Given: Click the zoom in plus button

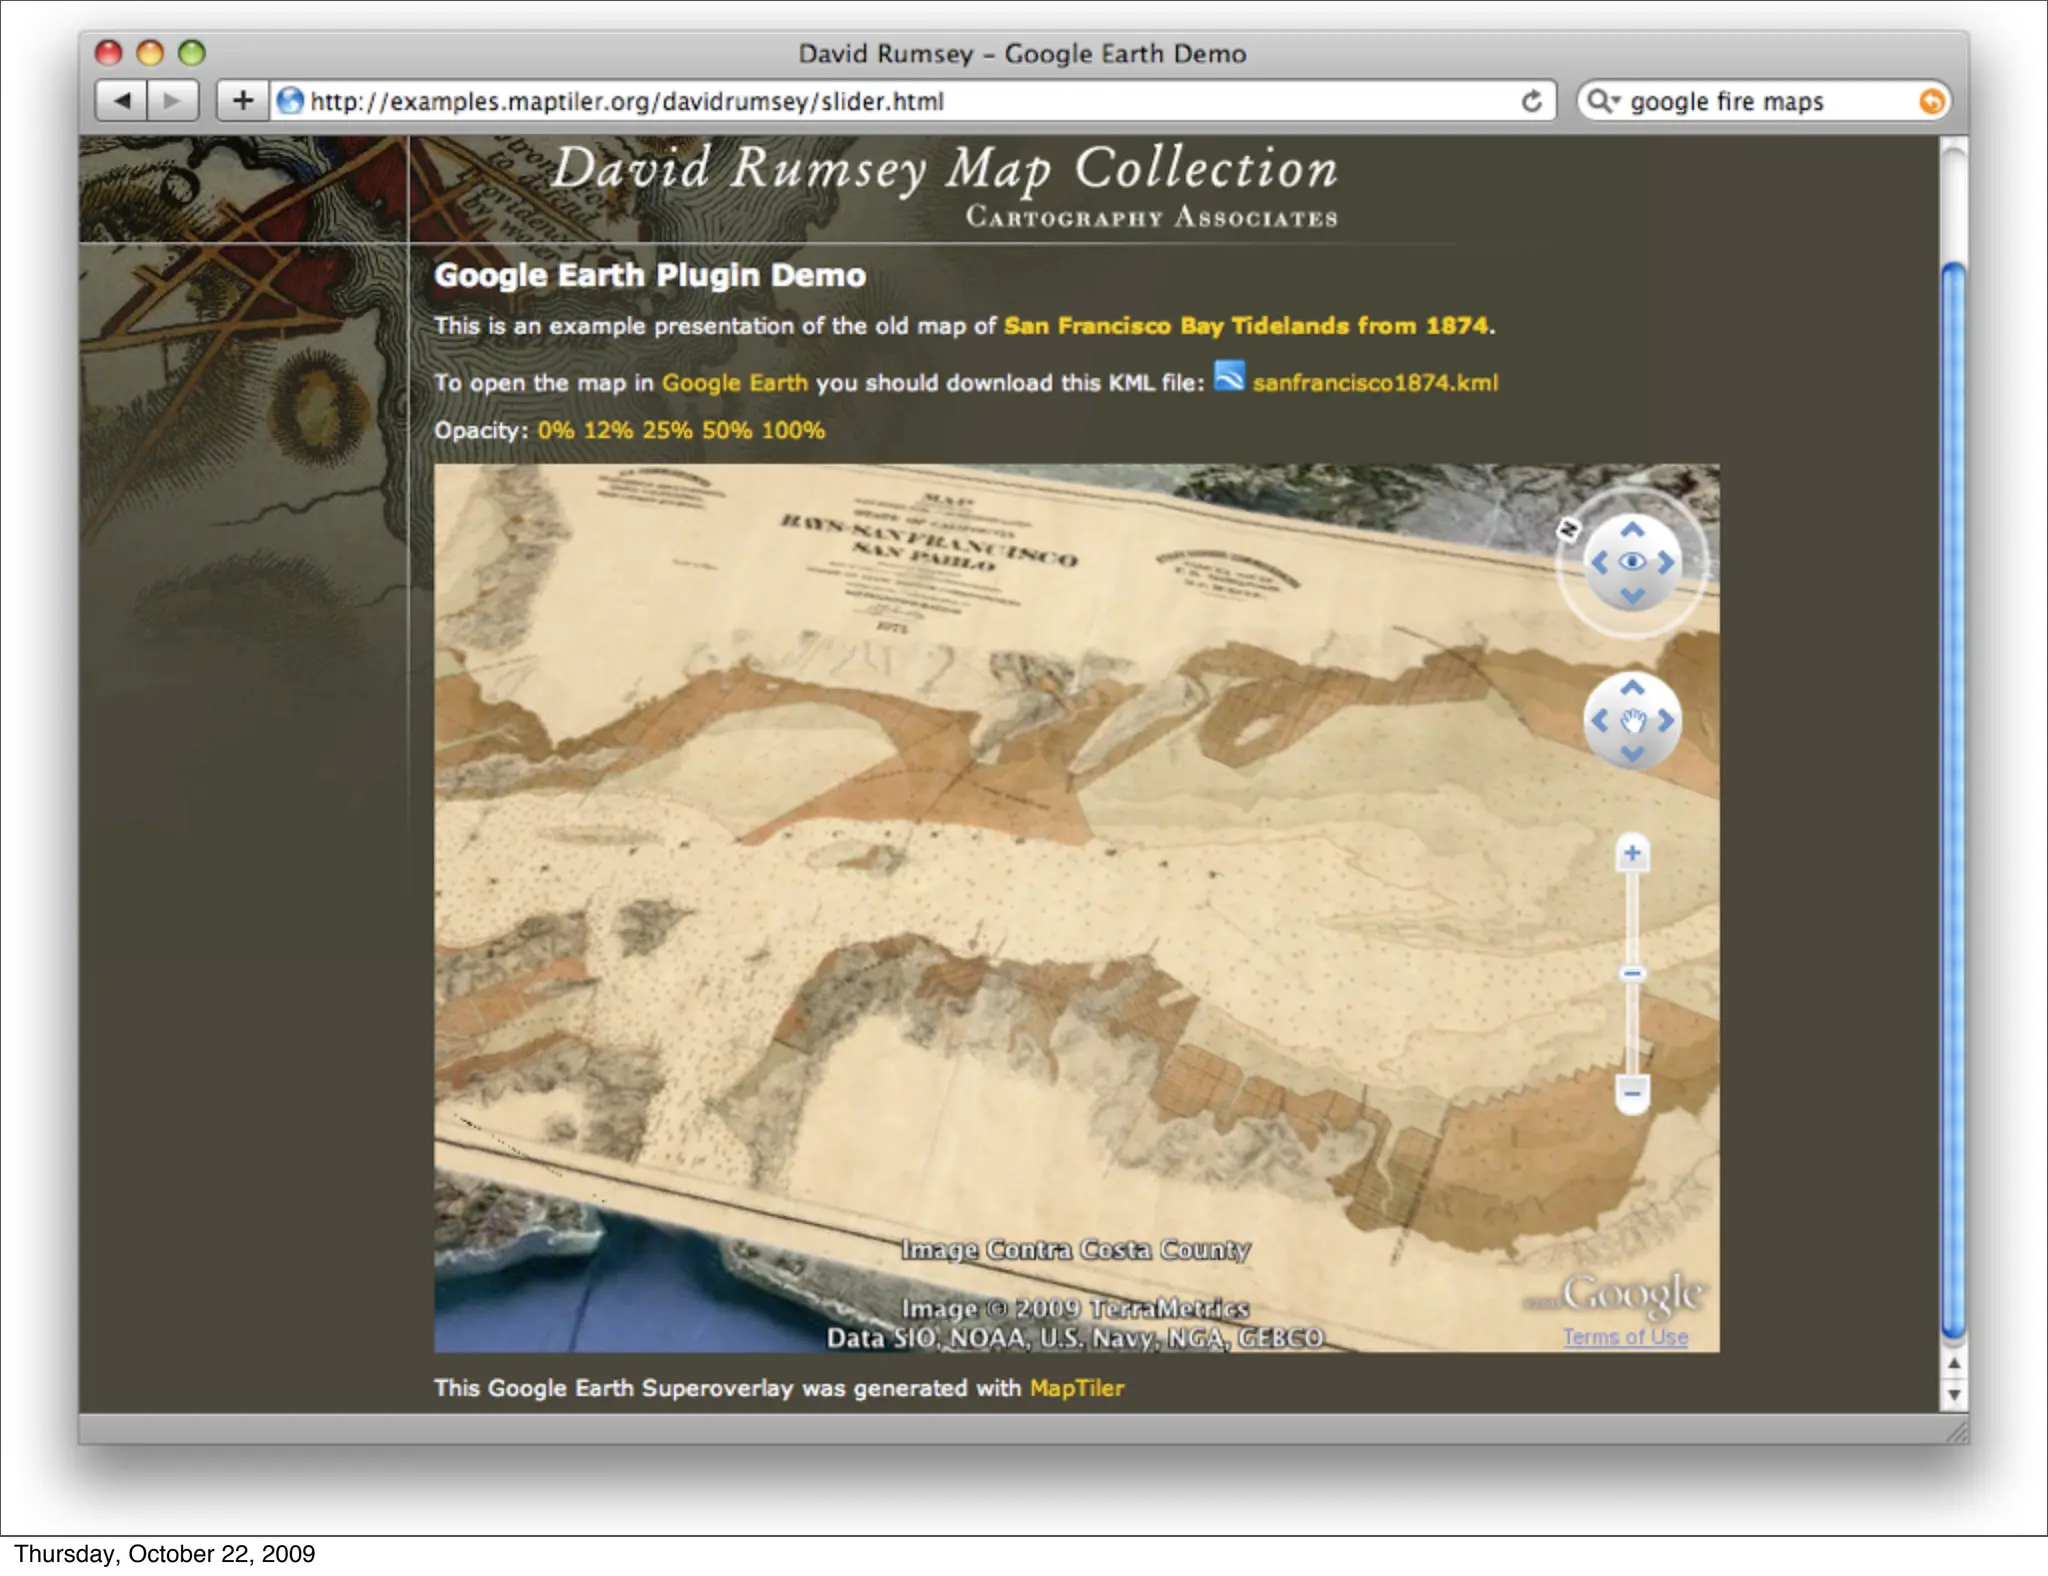Looking at the screenshot, I should point(1632,853).
